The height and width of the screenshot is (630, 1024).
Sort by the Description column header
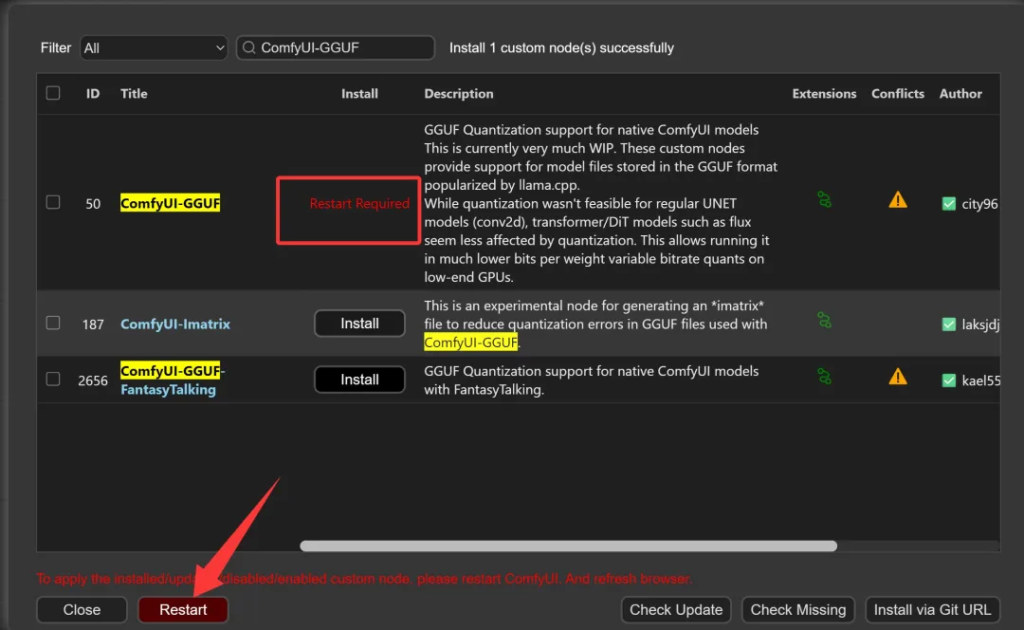458,94
